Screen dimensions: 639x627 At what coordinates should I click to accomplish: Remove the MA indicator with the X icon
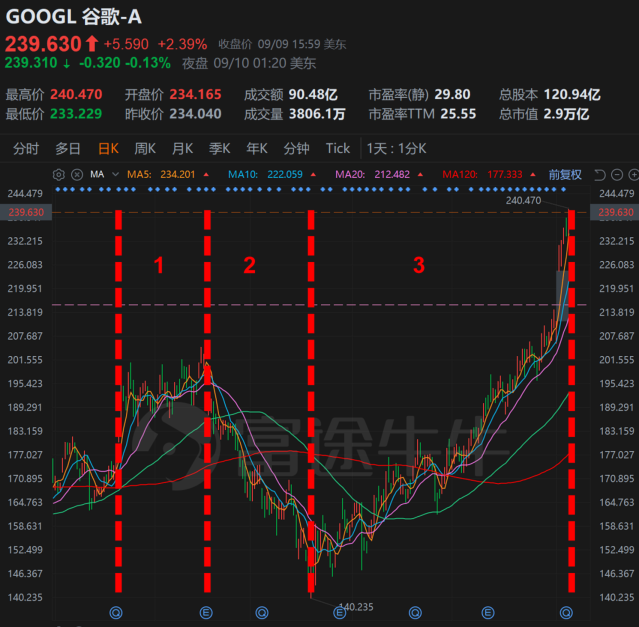click(77, 175)
